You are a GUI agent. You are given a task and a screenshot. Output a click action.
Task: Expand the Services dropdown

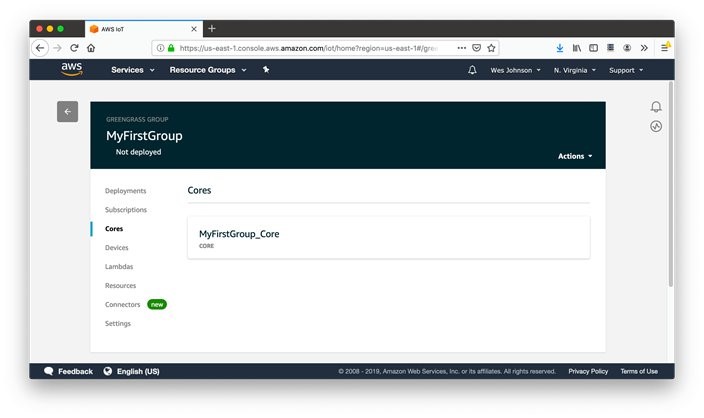pyautogui.click(x=133, y=70)
